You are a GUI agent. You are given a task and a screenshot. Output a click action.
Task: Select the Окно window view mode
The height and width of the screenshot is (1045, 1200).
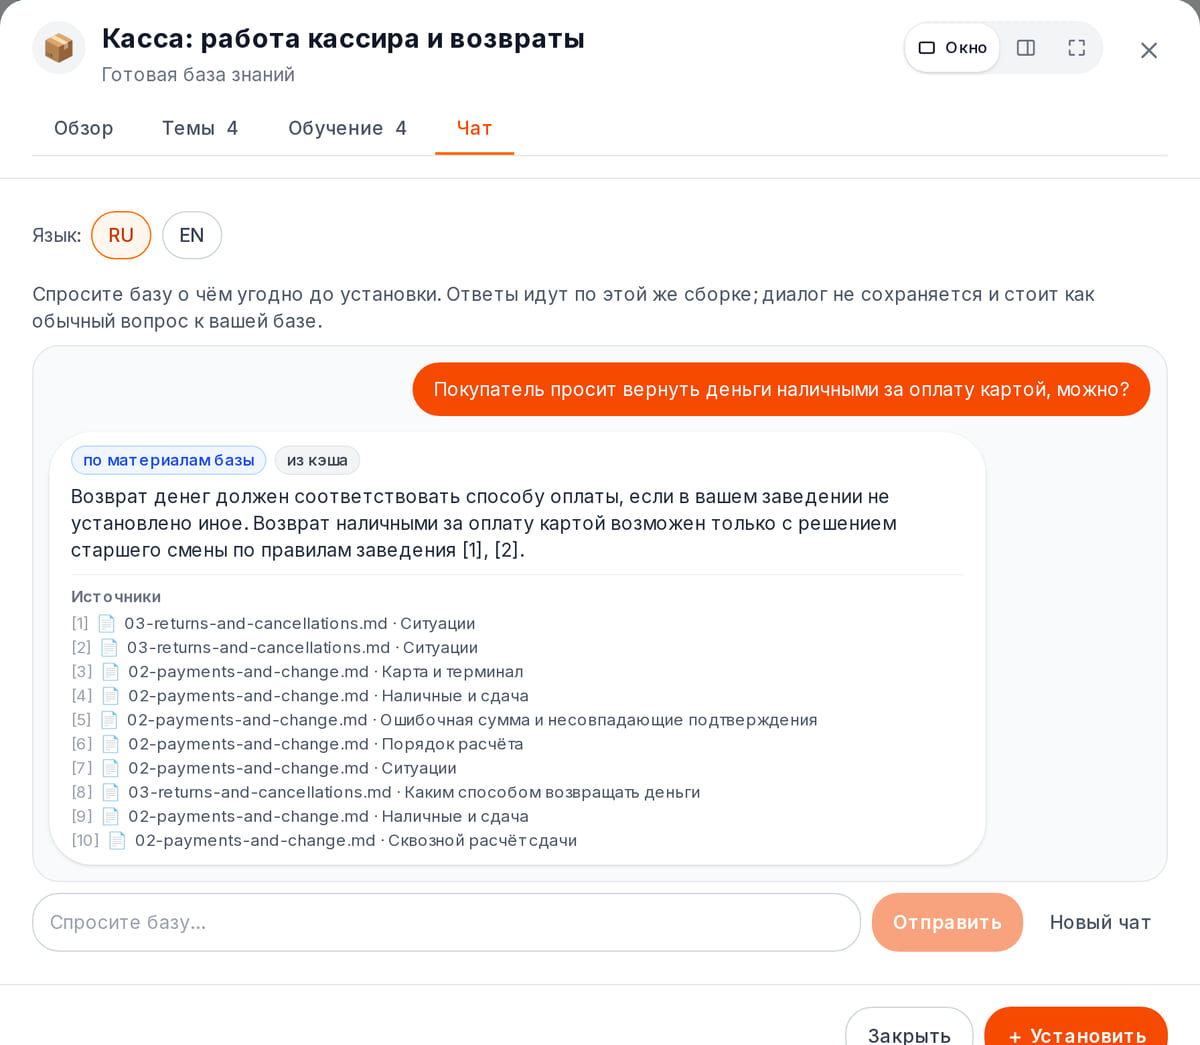pos(952,48)
